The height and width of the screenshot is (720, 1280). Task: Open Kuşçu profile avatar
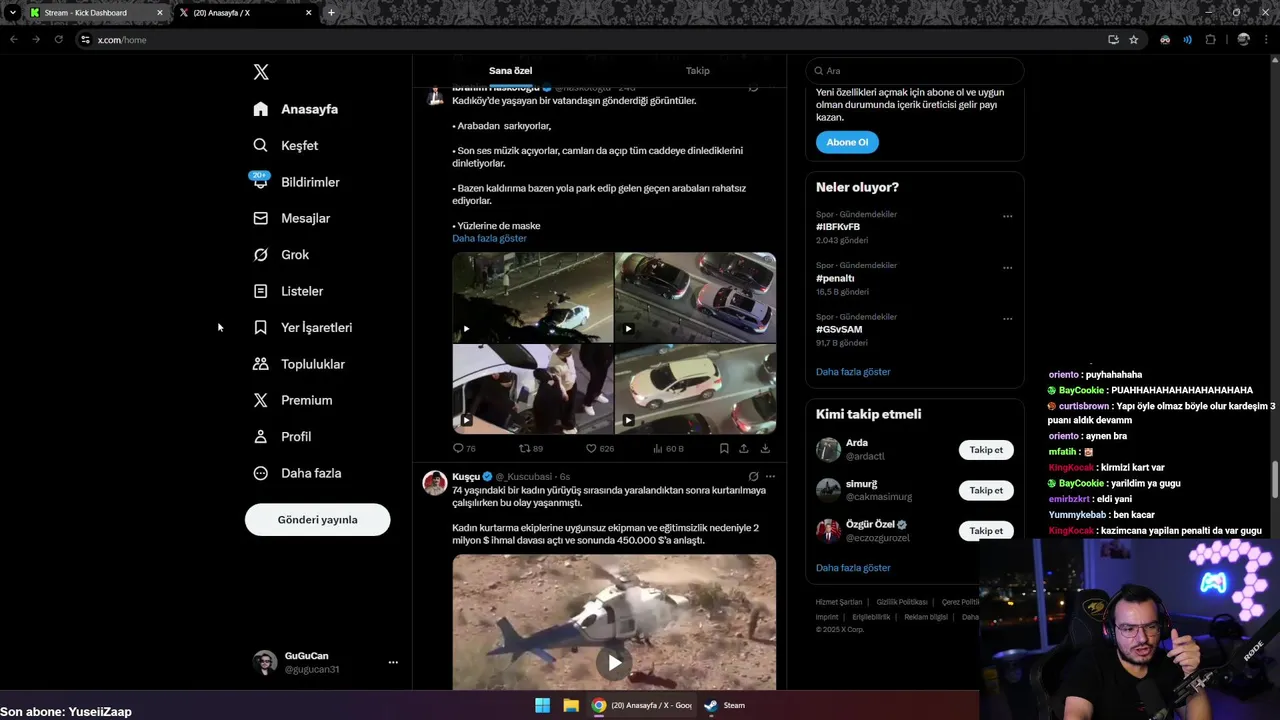click(435, 483)
